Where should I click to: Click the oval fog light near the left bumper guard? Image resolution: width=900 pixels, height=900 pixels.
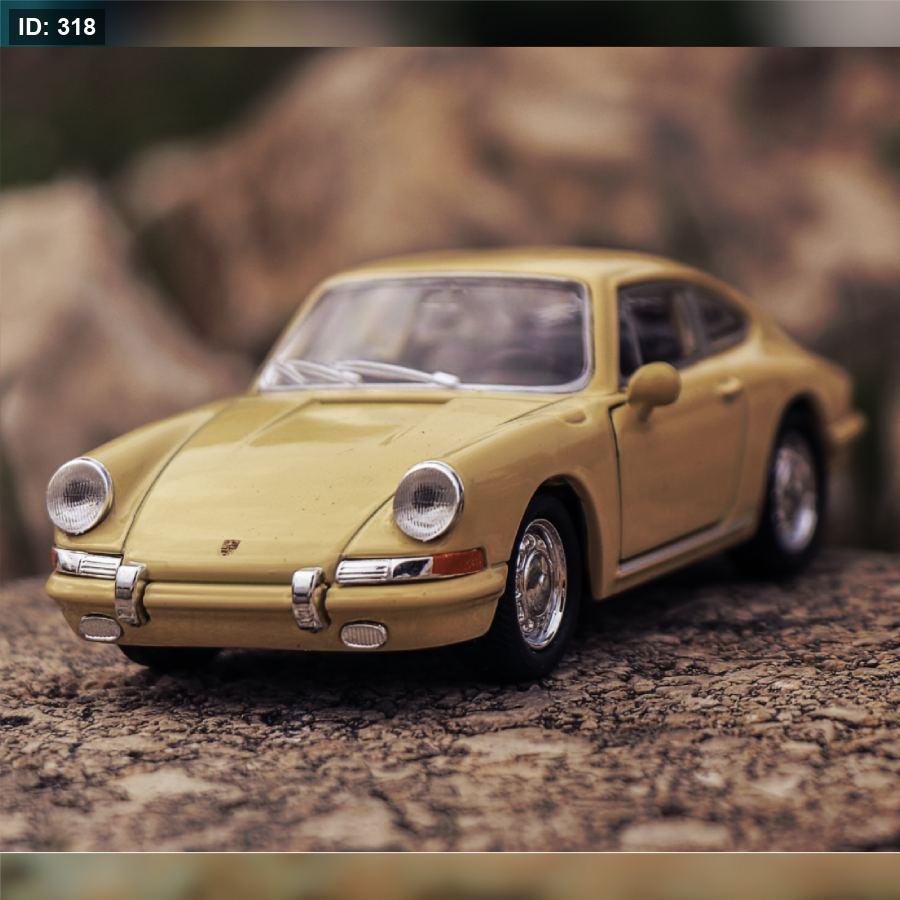tap(100, 628)
